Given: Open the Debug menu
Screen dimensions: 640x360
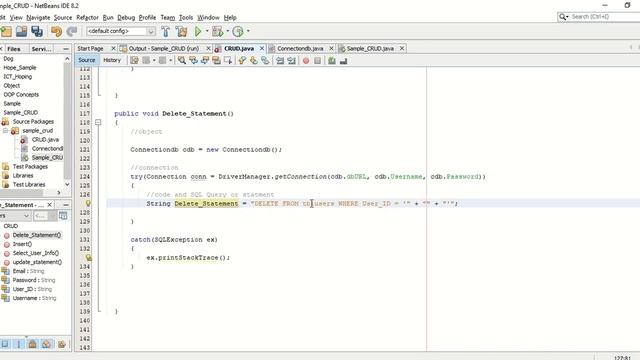Looking at the screenshot, I should [x=126, y=18].
